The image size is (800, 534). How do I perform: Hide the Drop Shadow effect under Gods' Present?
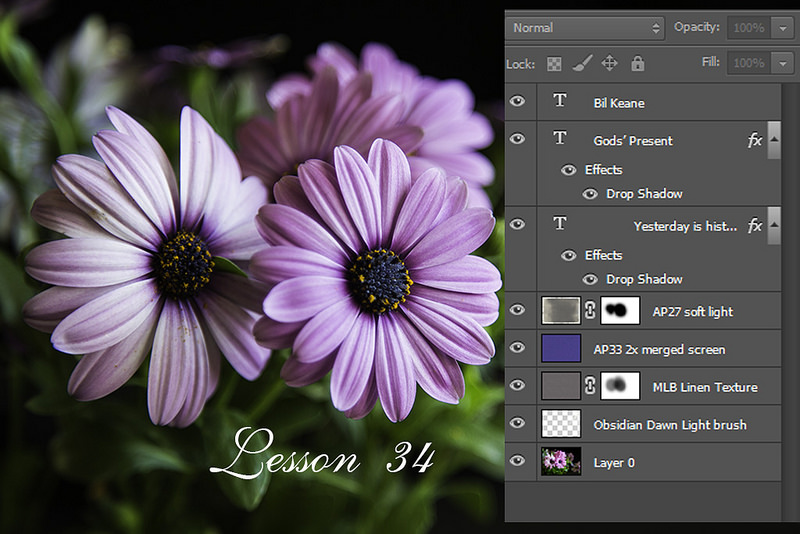(x=591, y=194)
